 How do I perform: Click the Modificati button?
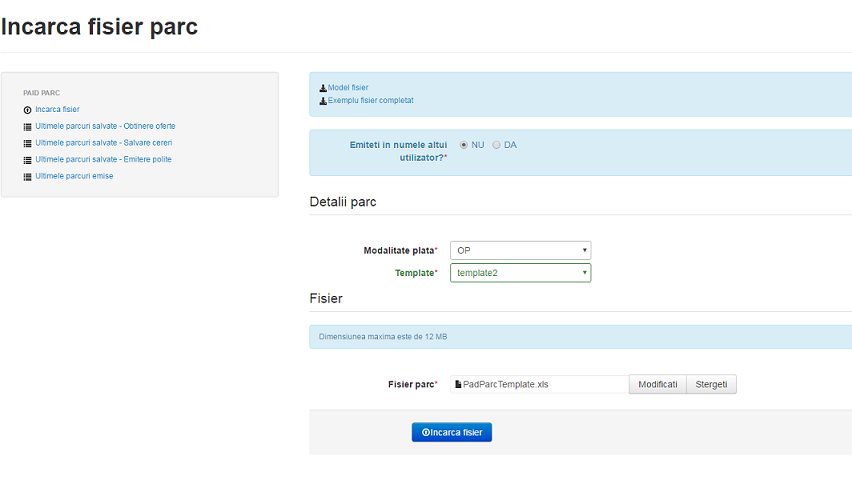(x=657, y=384)
